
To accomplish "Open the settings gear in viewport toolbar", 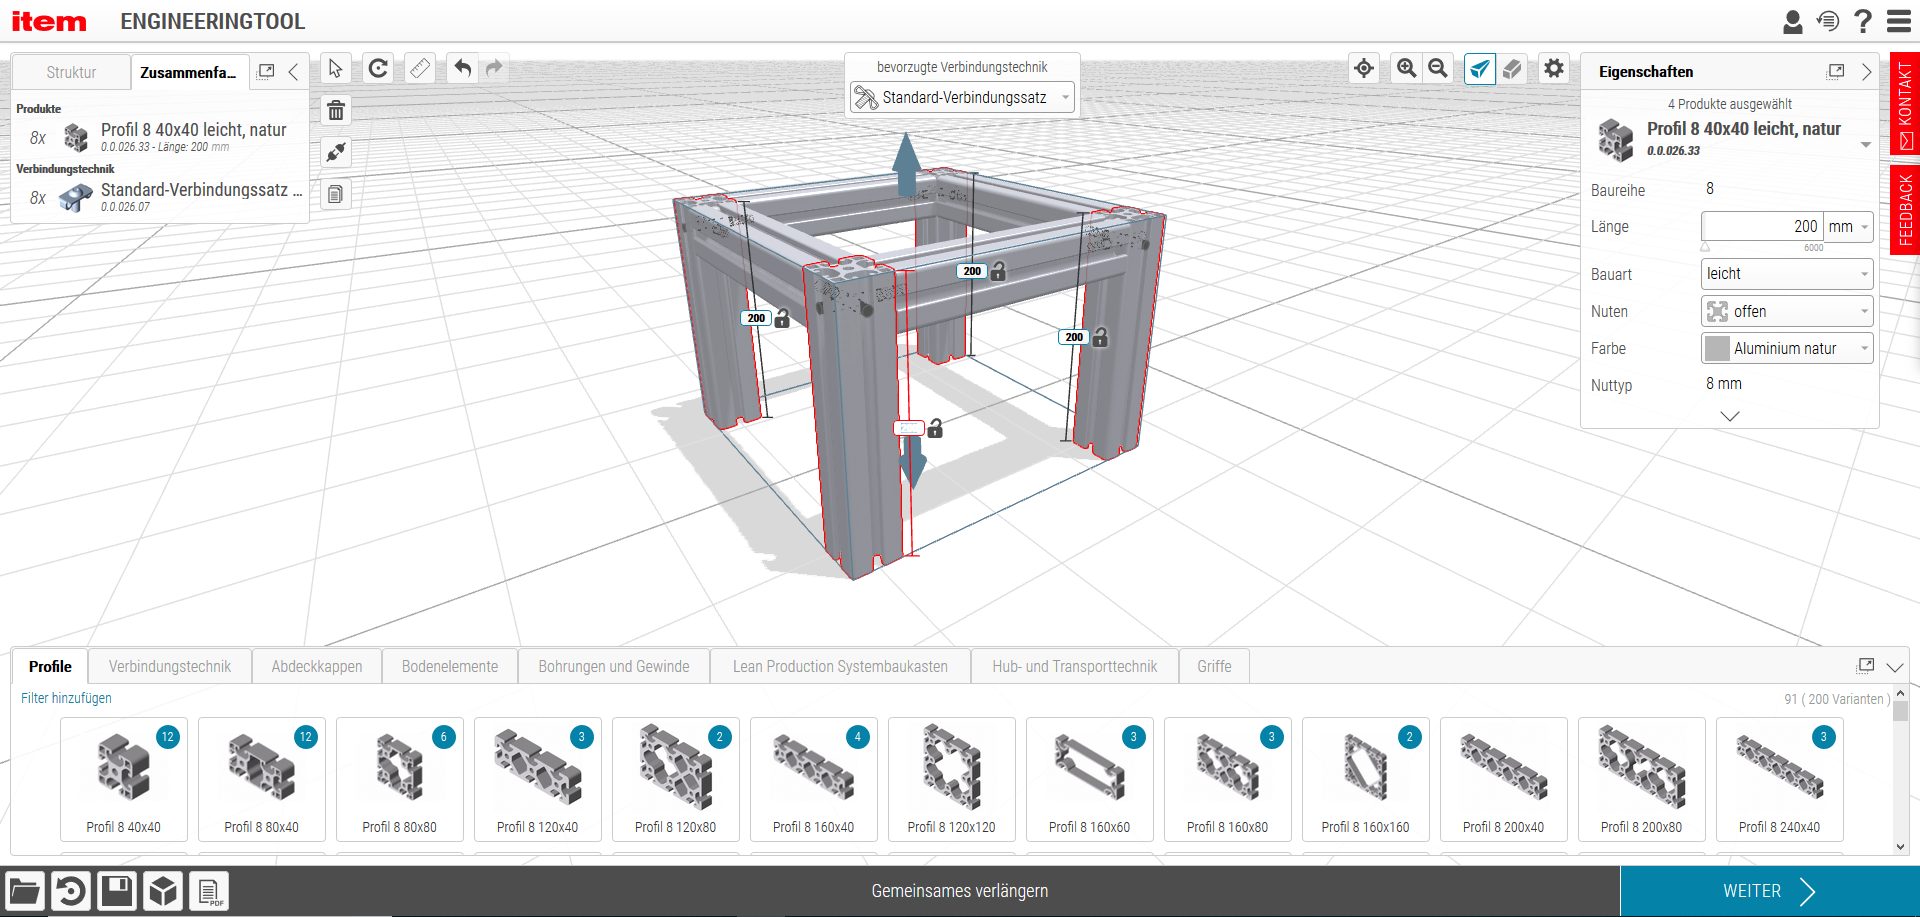I will click(x=1553, y=69).
